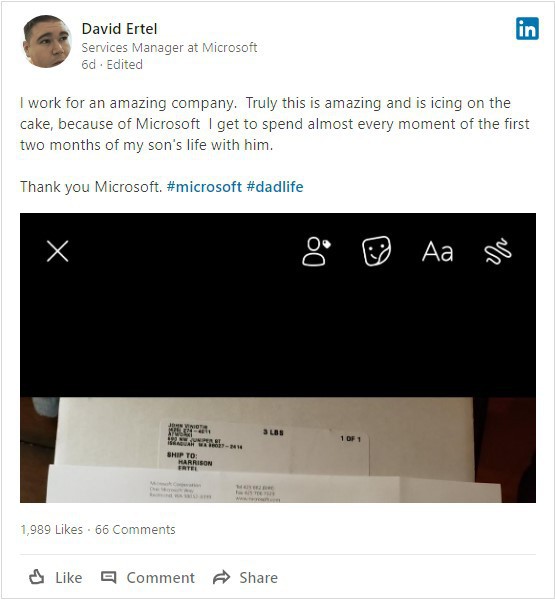Viewport: 555px width, 600px height.
Task: Follow the #dadlife hashtag
Action: click(x=275, y=187)
